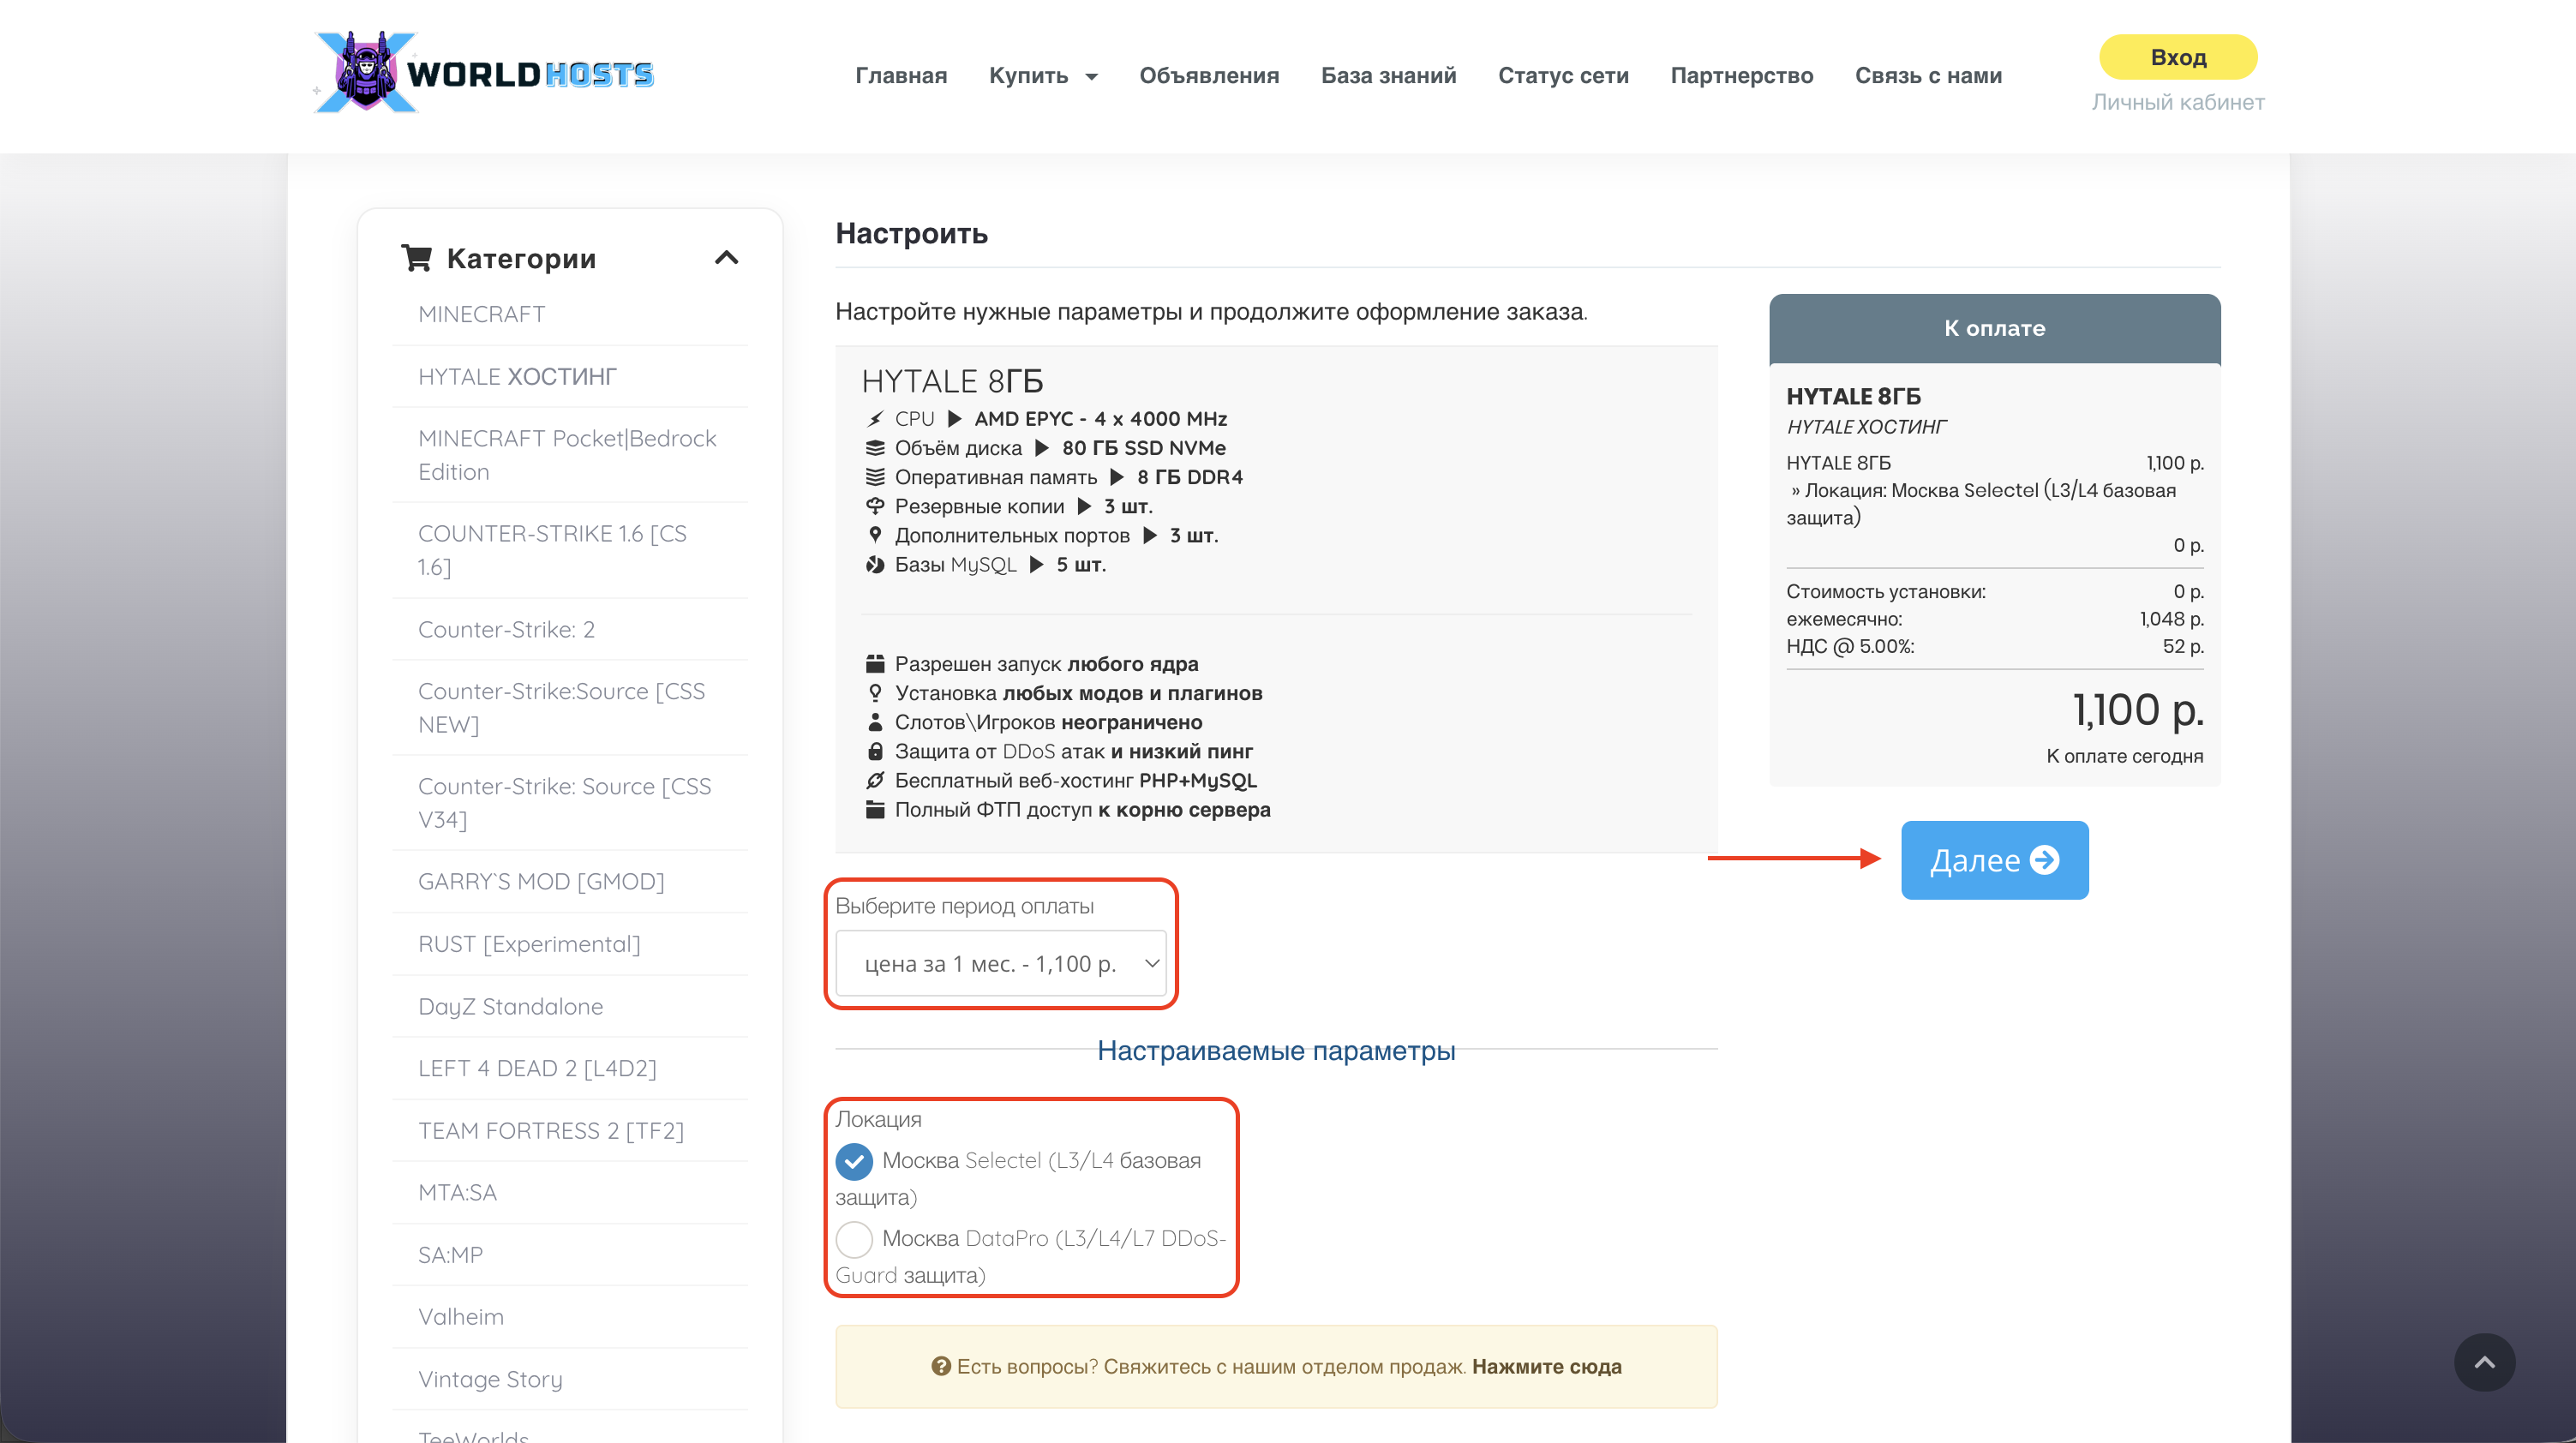
Task: Click the lock icon next to the DDoS protection line
Action: coord(875,751)
